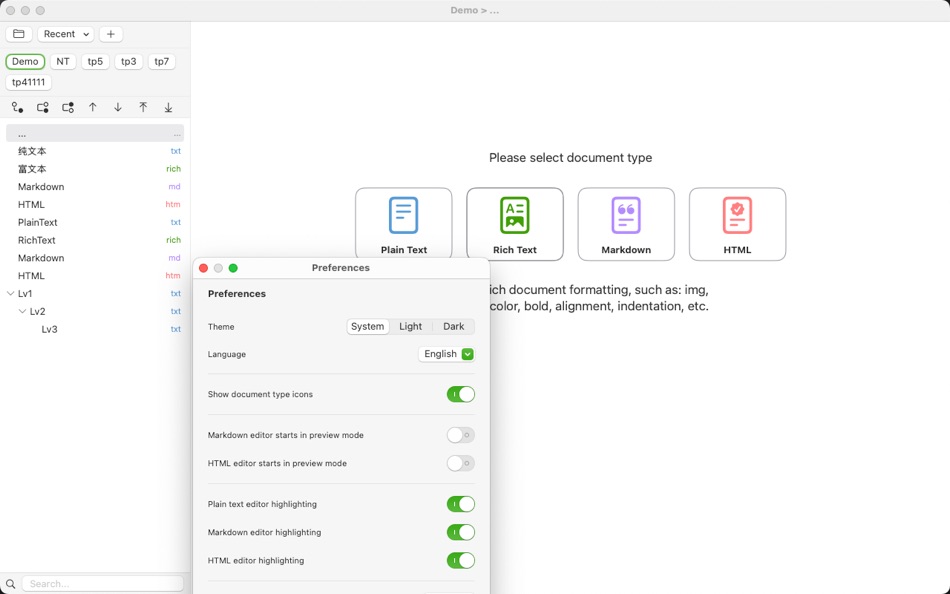Move the selected document up
This screenshot has height=594, width=950.
pyautogui.click(x=92, y=107)
